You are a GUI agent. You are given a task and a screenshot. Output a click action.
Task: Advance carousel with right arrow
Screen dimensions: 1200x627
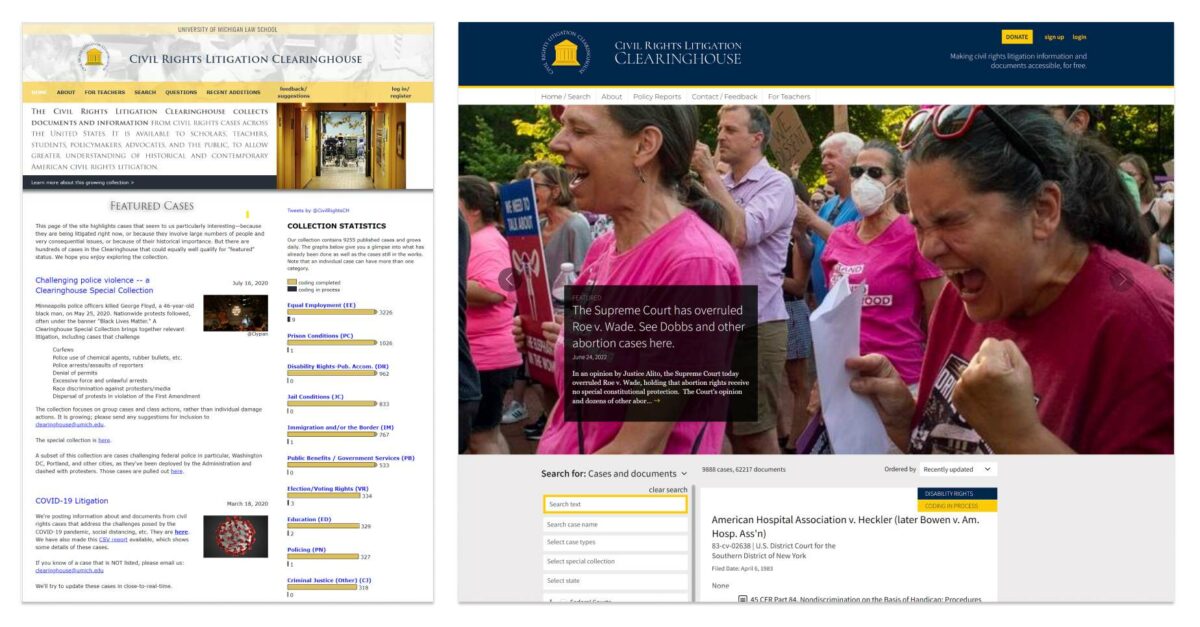[1122, 280]
